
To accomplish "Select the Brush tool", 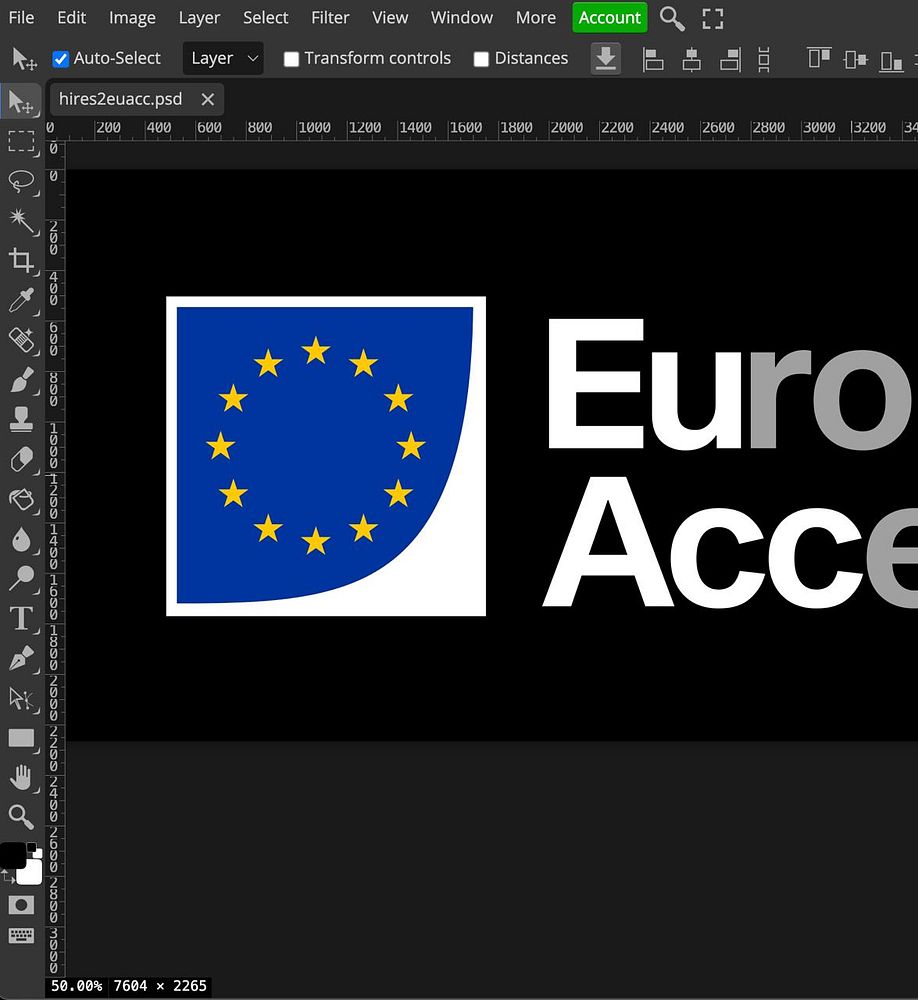I will point(21,380).
